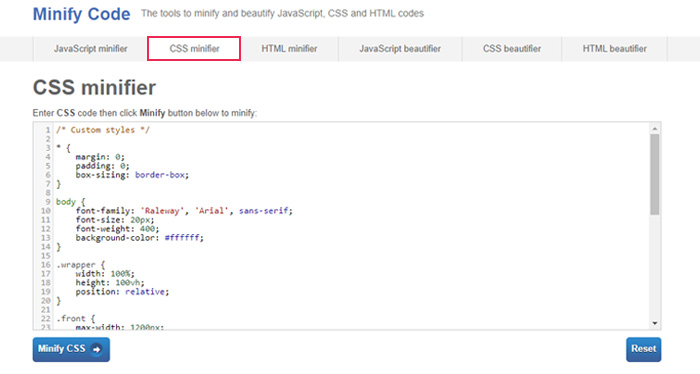This screenshot has height=374, width=700.
Task: Go to the JavaScript beautifier tab
Action: [x=400, y=49]
